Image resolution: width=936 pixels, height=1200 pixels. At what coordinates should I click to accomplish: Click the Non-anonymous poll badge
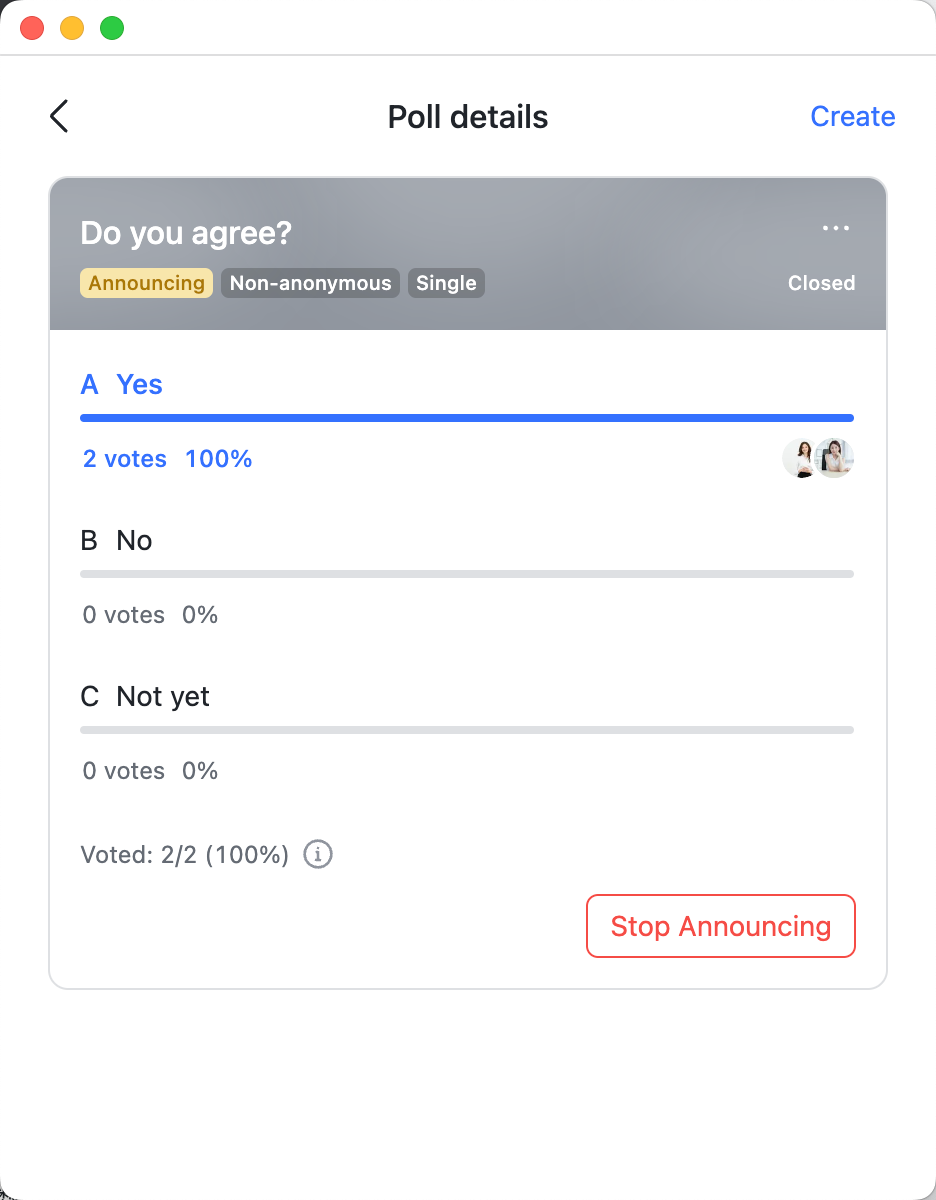(x=310, y=283)
